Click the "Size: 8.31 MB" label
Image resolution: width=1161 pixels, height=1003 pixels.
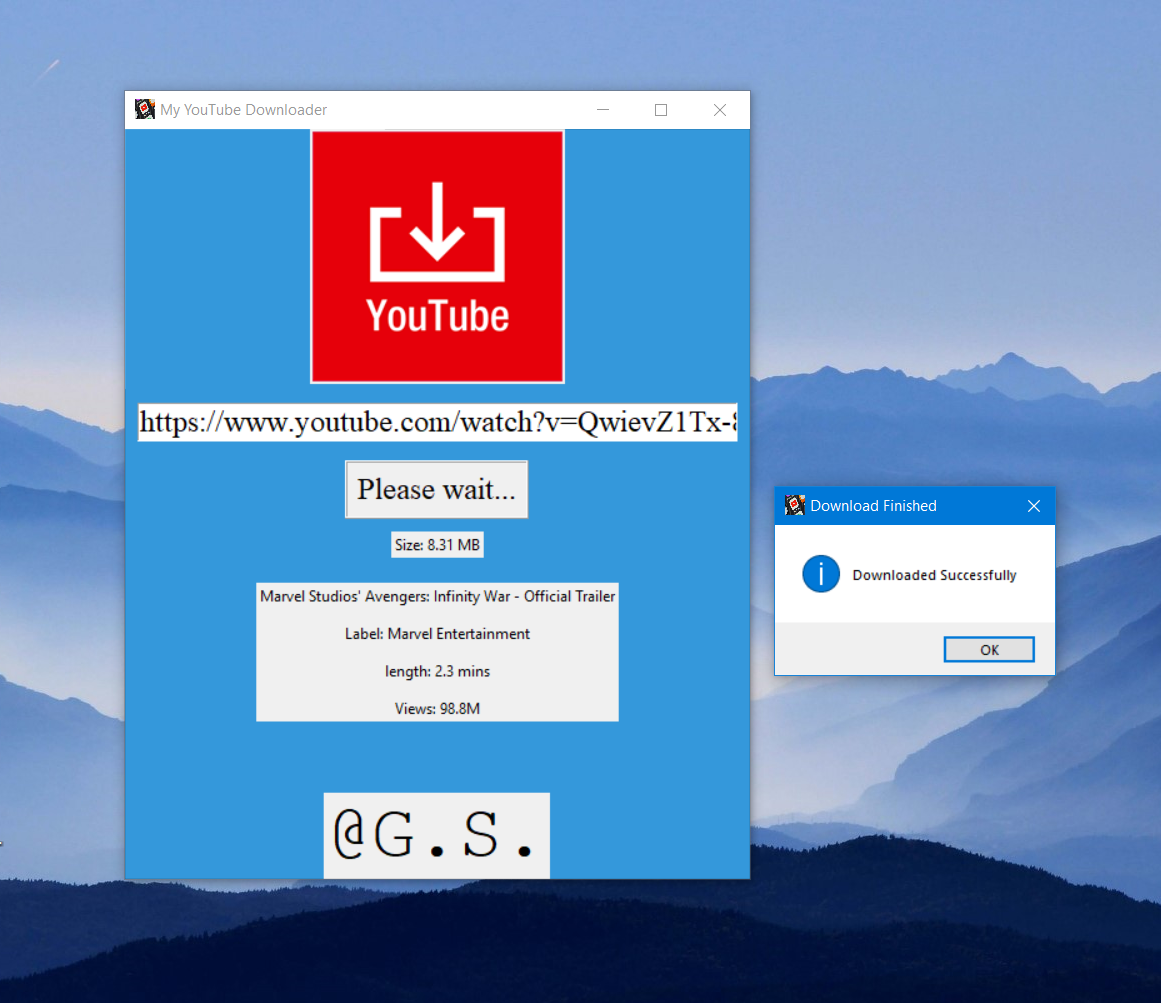coord(437,545)
